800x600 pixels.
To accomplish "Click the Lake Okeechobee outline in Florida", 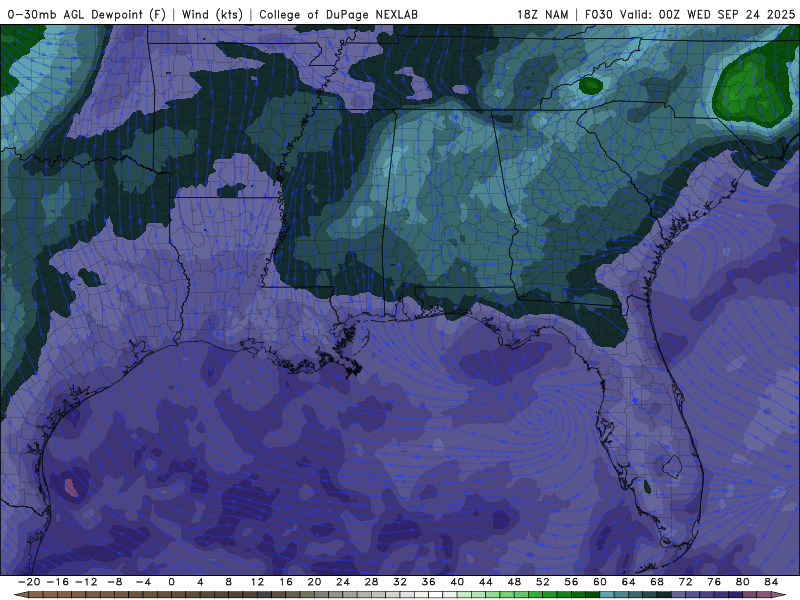I will [671, 466].
